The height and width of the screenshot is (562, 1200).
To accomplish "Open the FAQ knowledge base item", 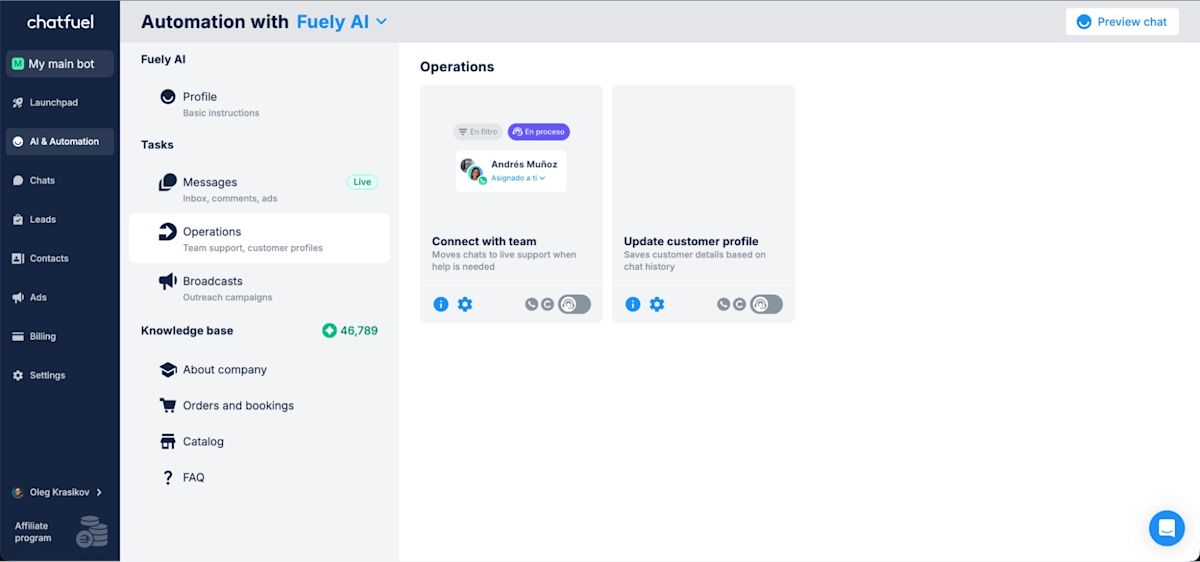I will click(x=193, y=478).
